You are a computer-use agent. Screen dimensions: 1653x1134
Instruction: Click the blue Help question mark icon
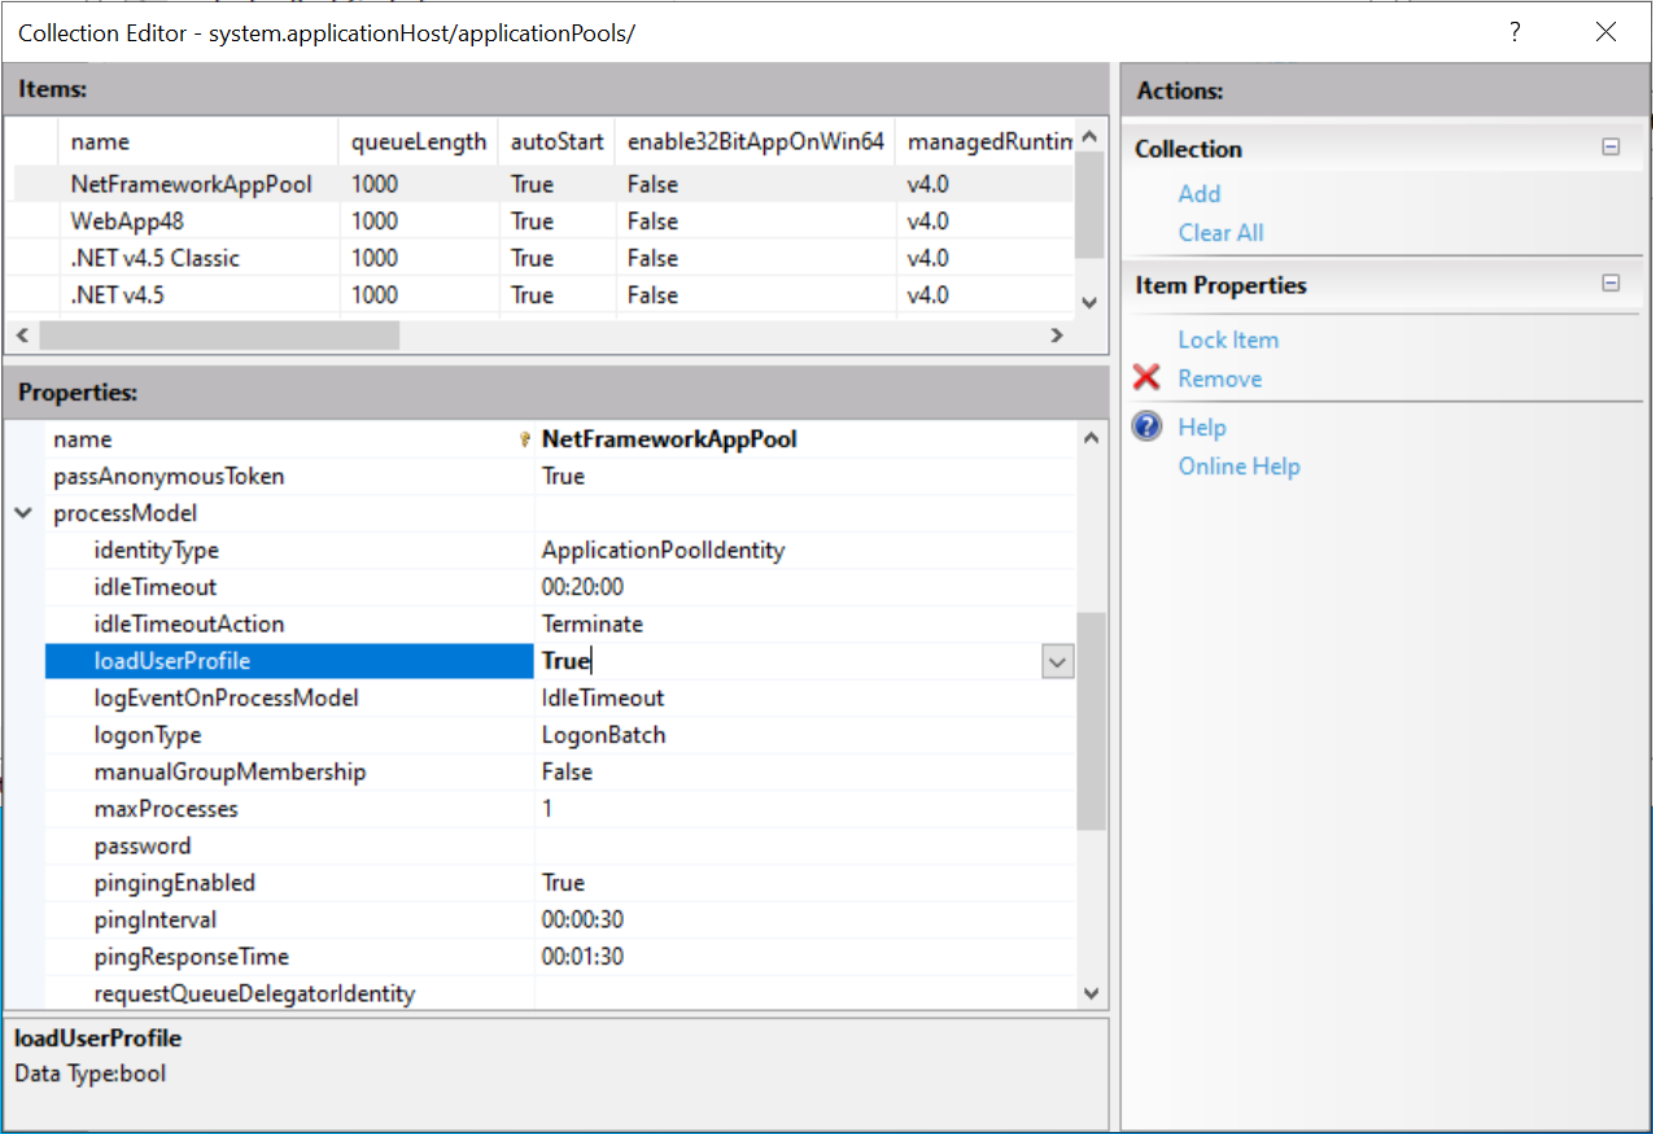[1146, 427]
